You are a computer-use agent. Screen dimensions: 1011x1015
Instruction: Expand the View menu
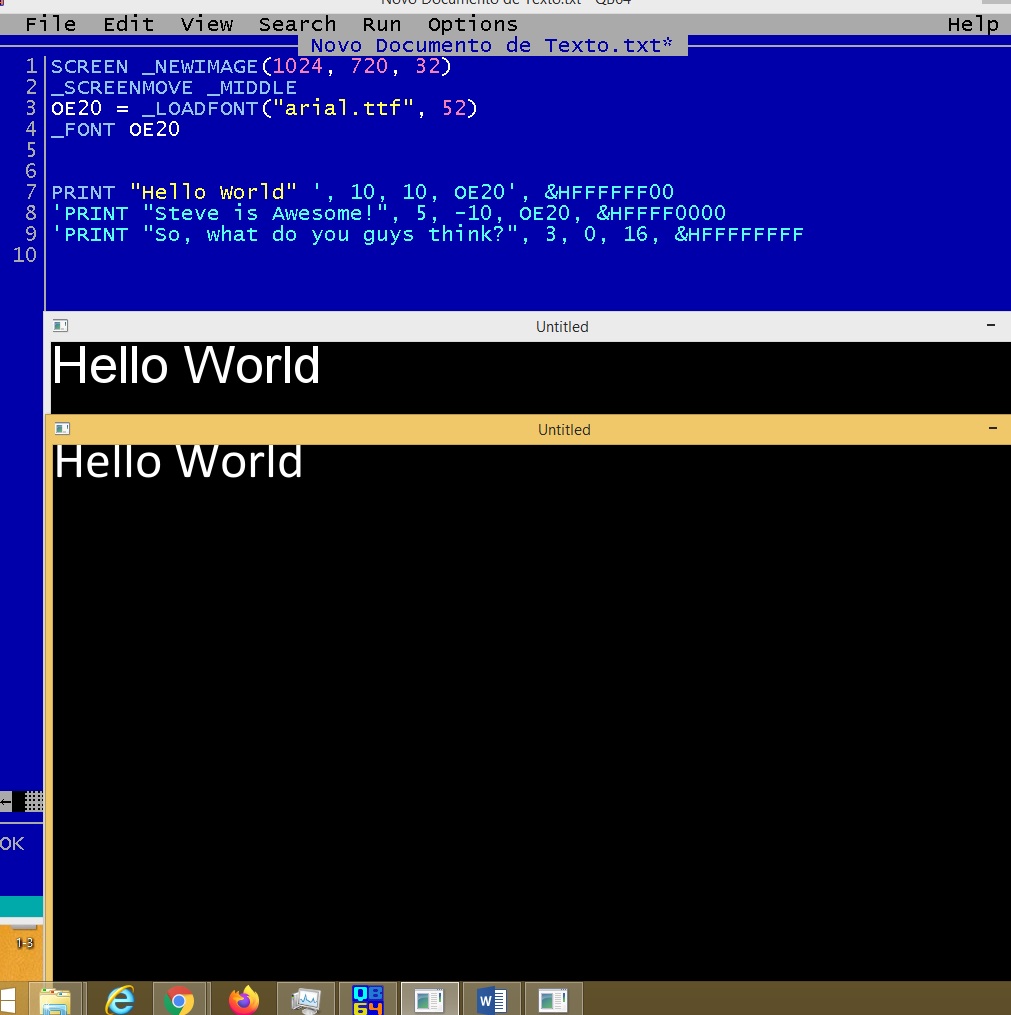(207, 24)
